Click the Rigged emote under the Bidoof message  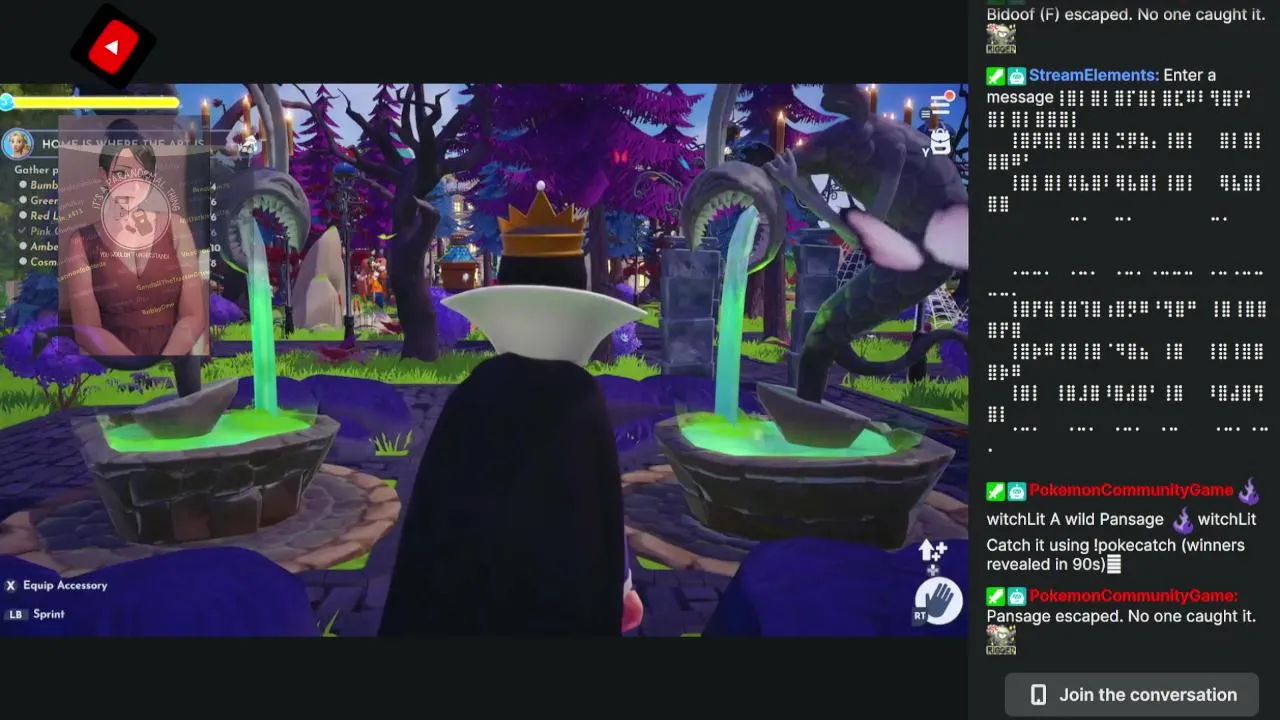(1001, 39)
